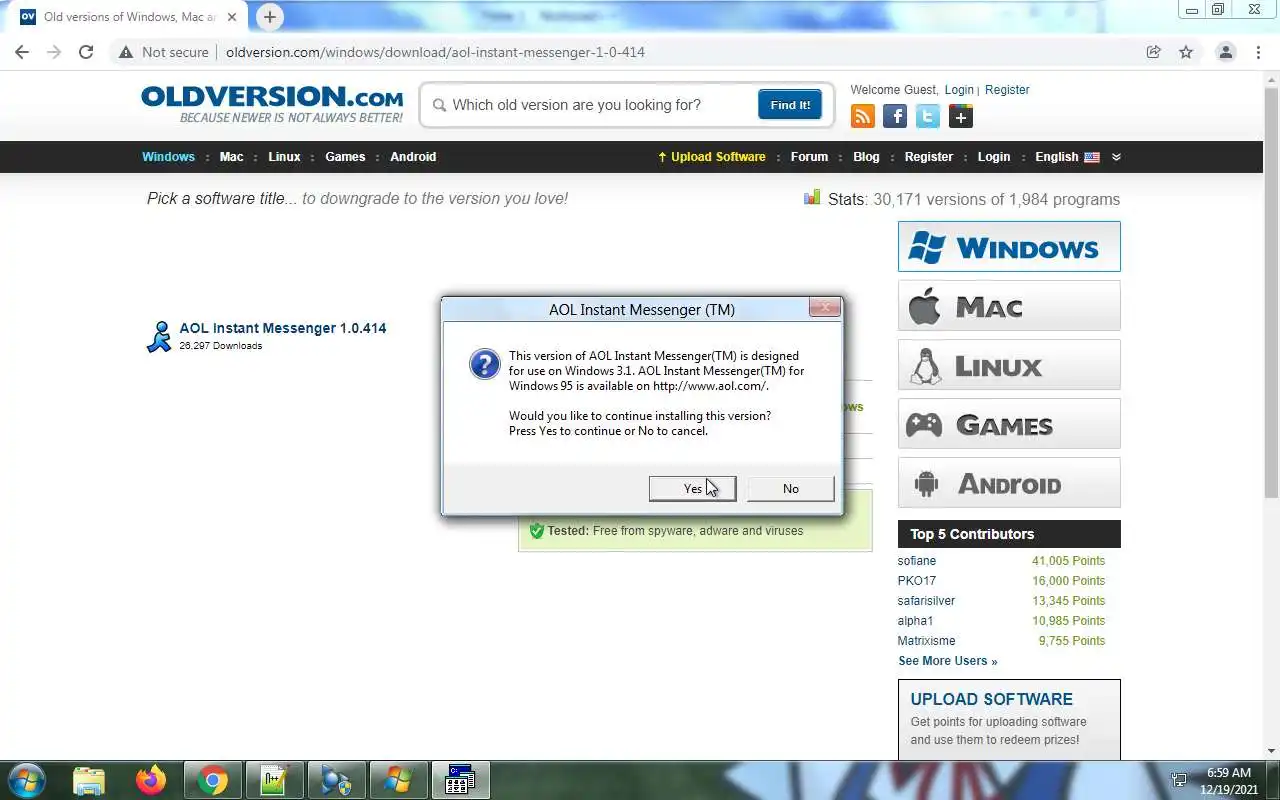Reload the page

pos(86,52)
